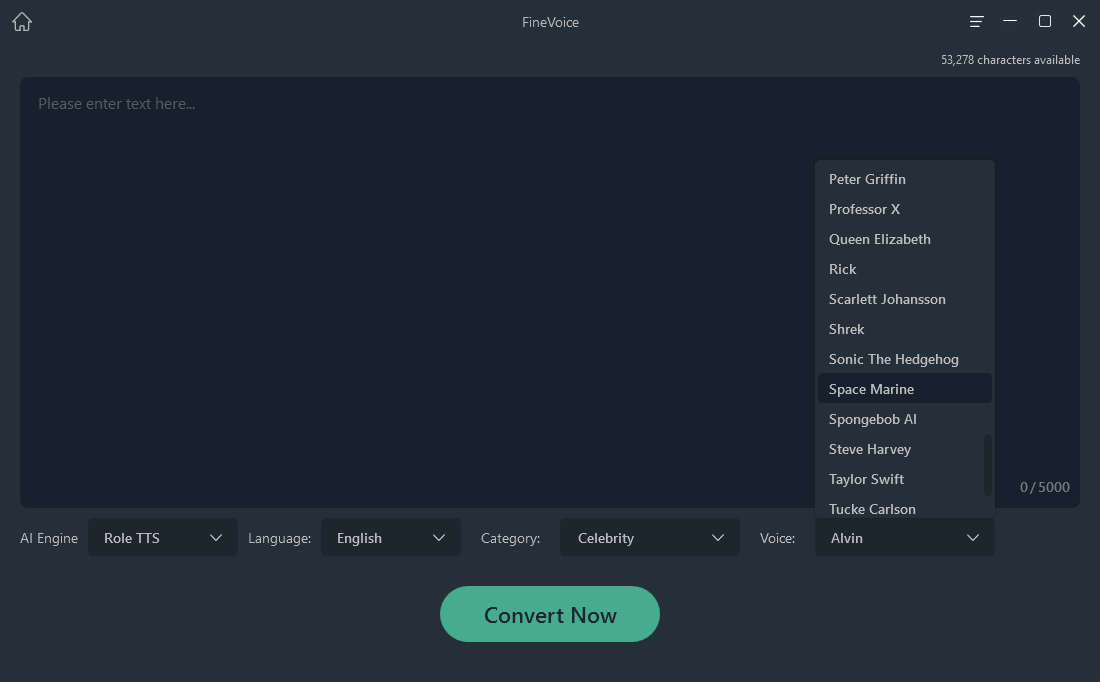Select Rick in the voice list
The image size is (1100, 682).
click(x=904, y=269)
